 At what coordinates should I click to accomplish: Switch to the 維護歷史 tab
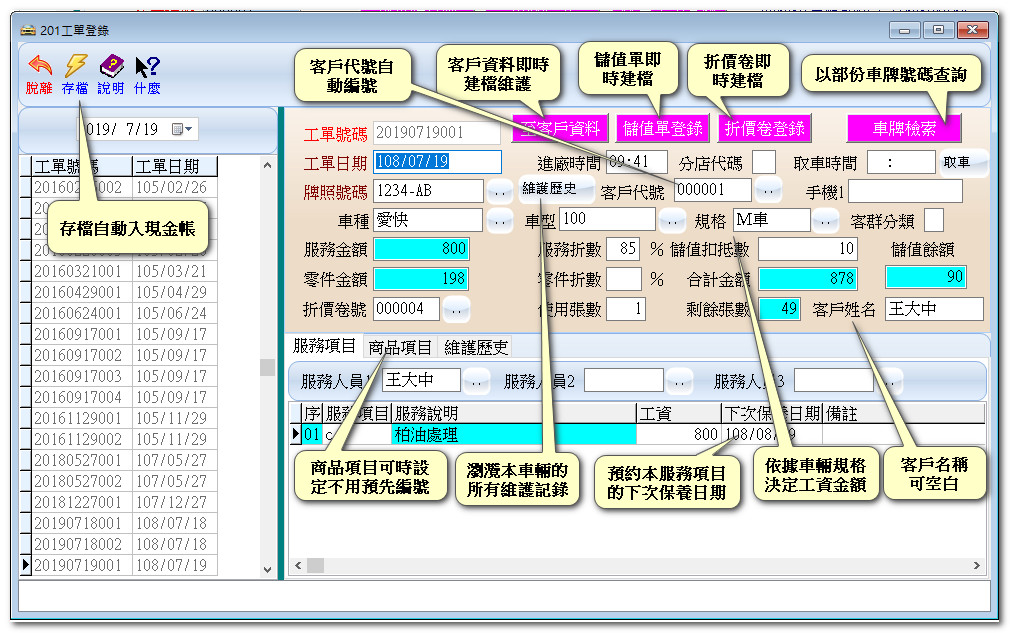[x=476, y=347]
